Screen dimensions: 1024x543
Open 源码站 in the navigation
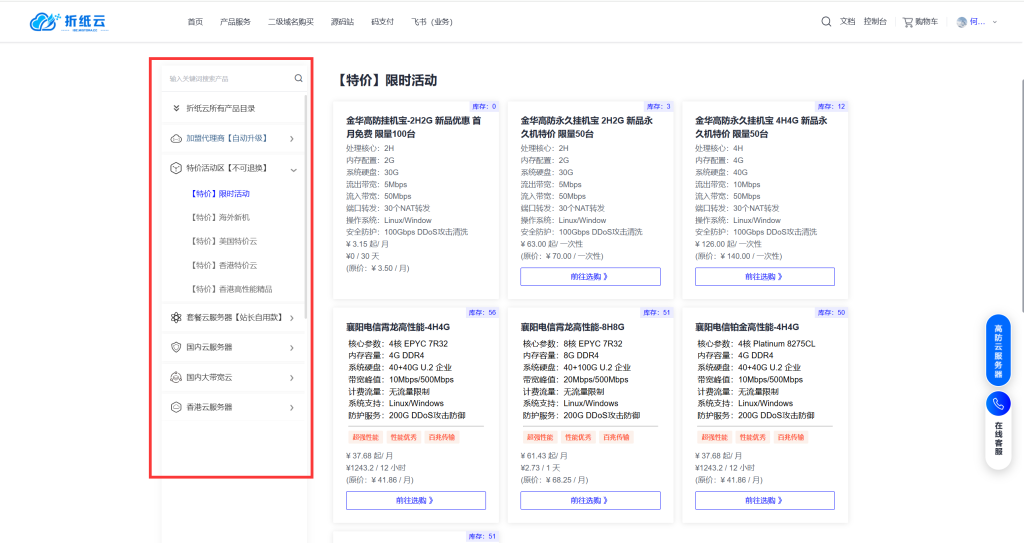(342, 22)
